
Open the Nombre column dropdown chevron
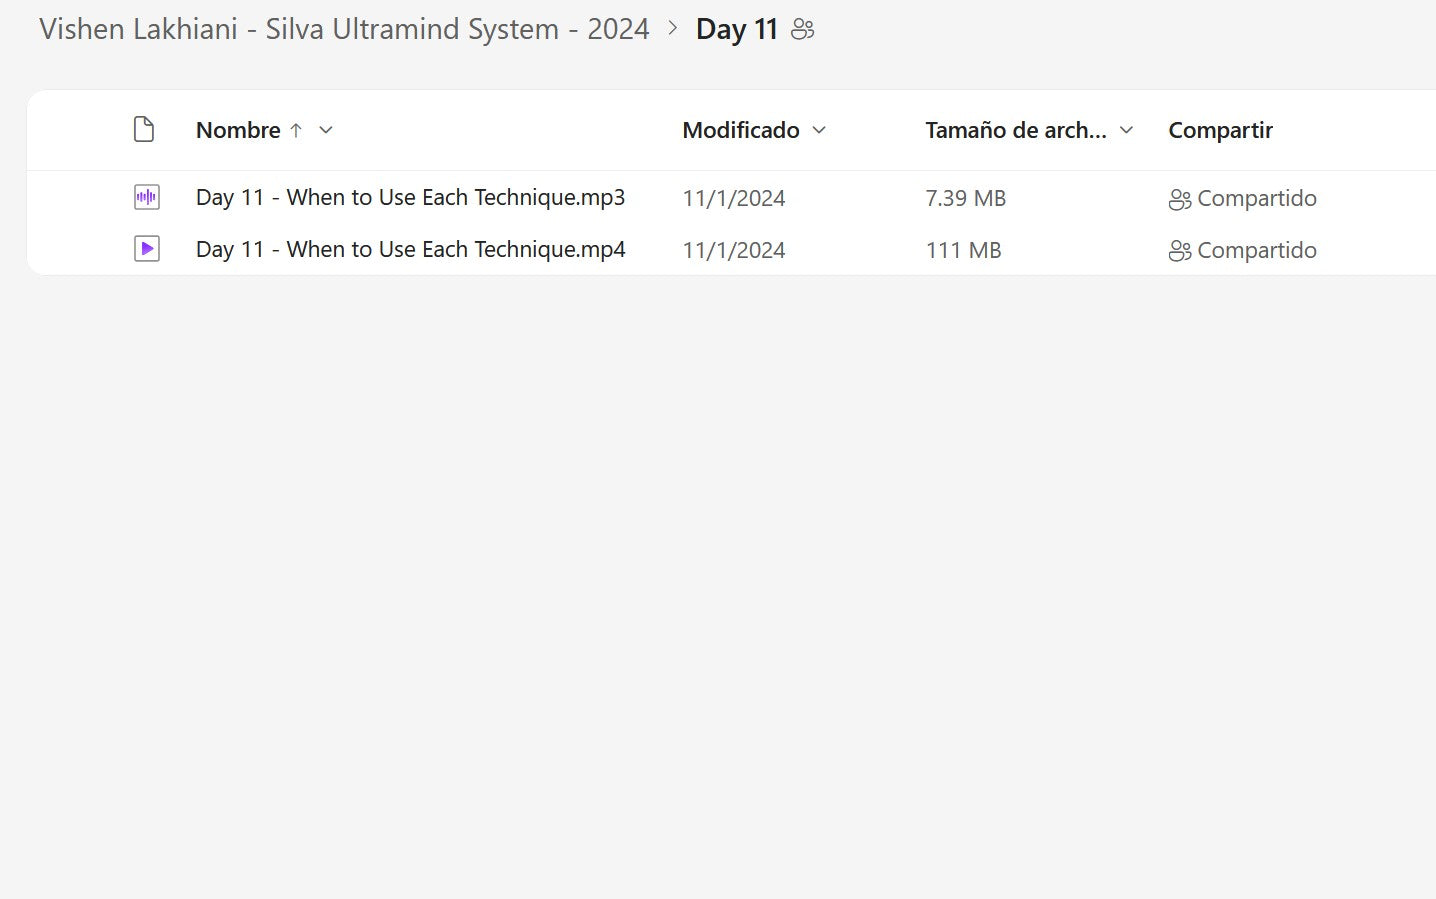tap(326, 130)
